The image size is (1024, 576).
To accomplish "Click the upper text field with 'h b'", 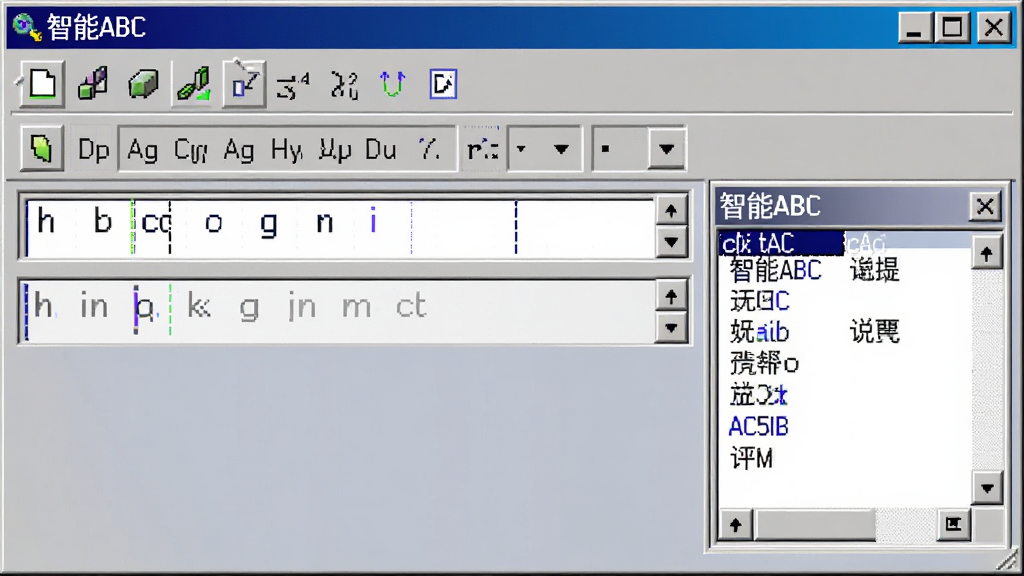I will 340,227.
